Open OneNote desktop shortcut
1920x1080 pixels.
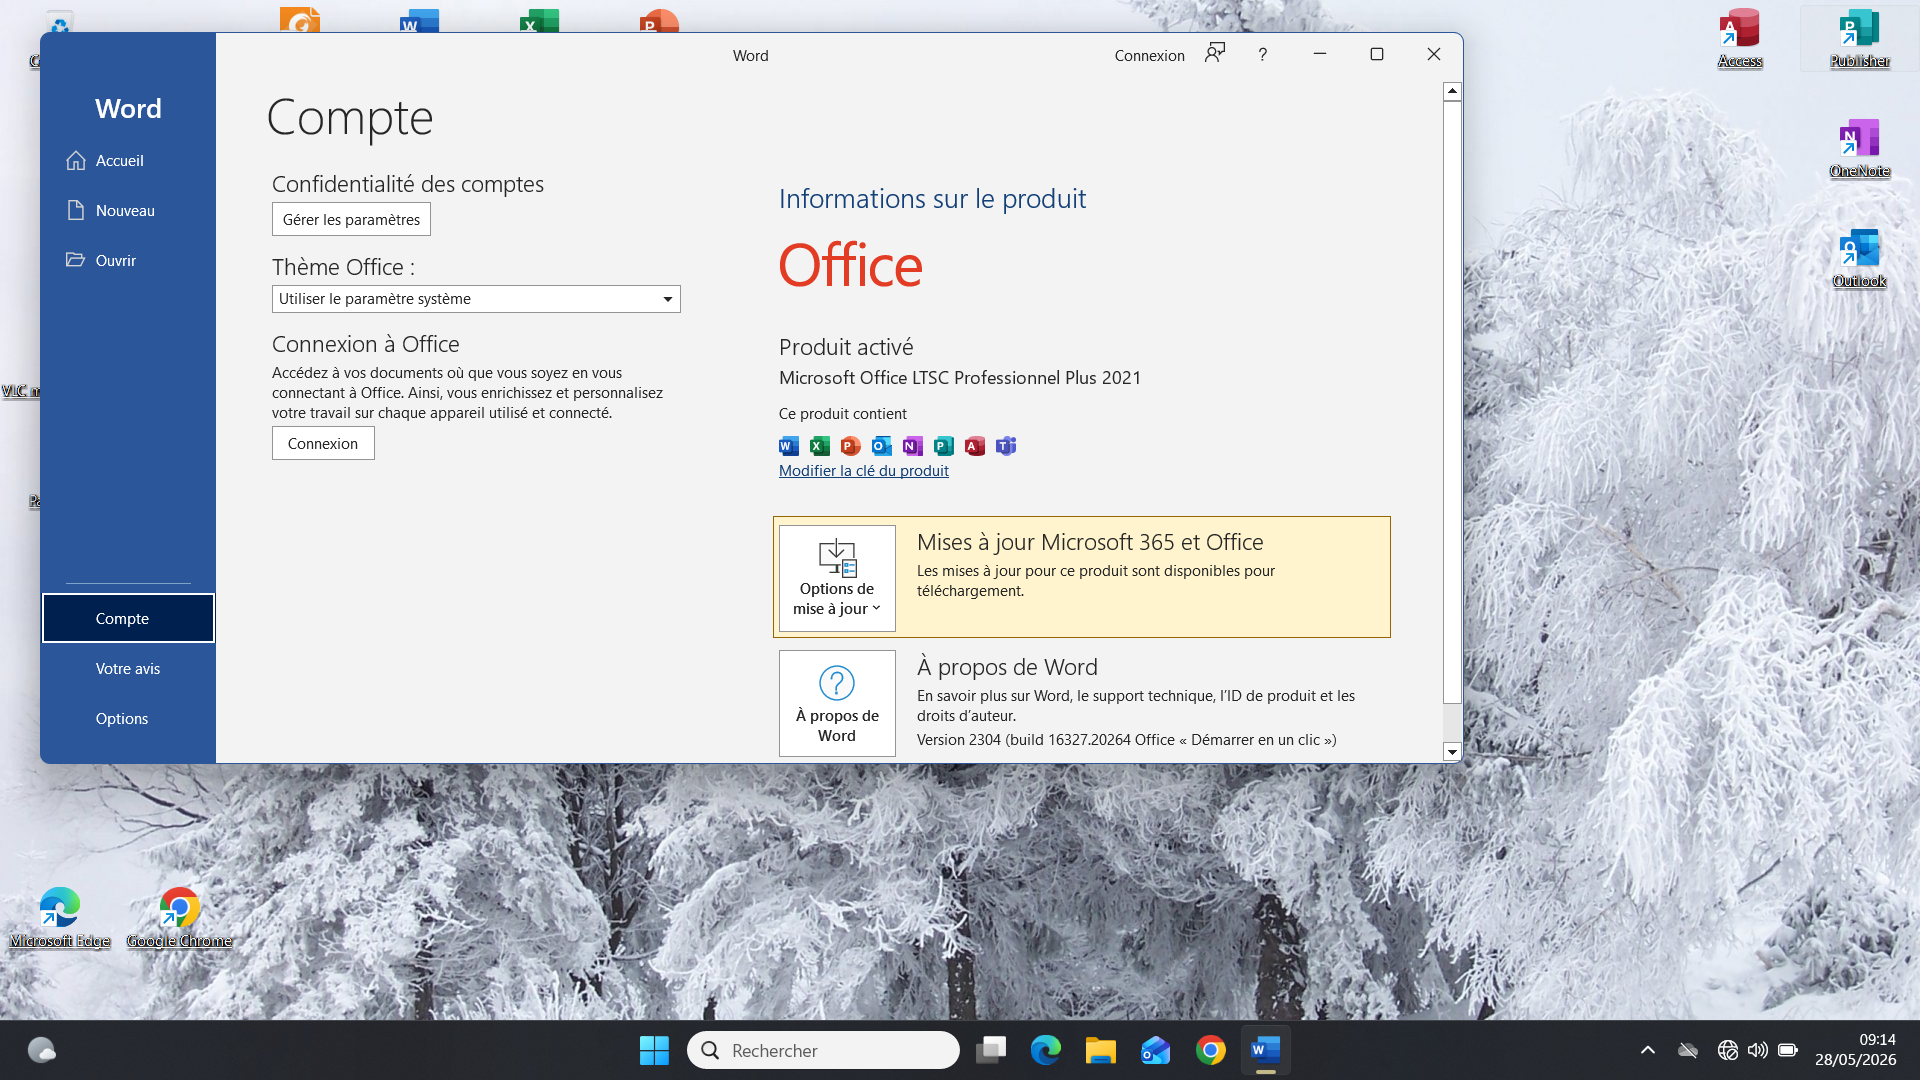pyautogui.click(x=1860, y=150)
